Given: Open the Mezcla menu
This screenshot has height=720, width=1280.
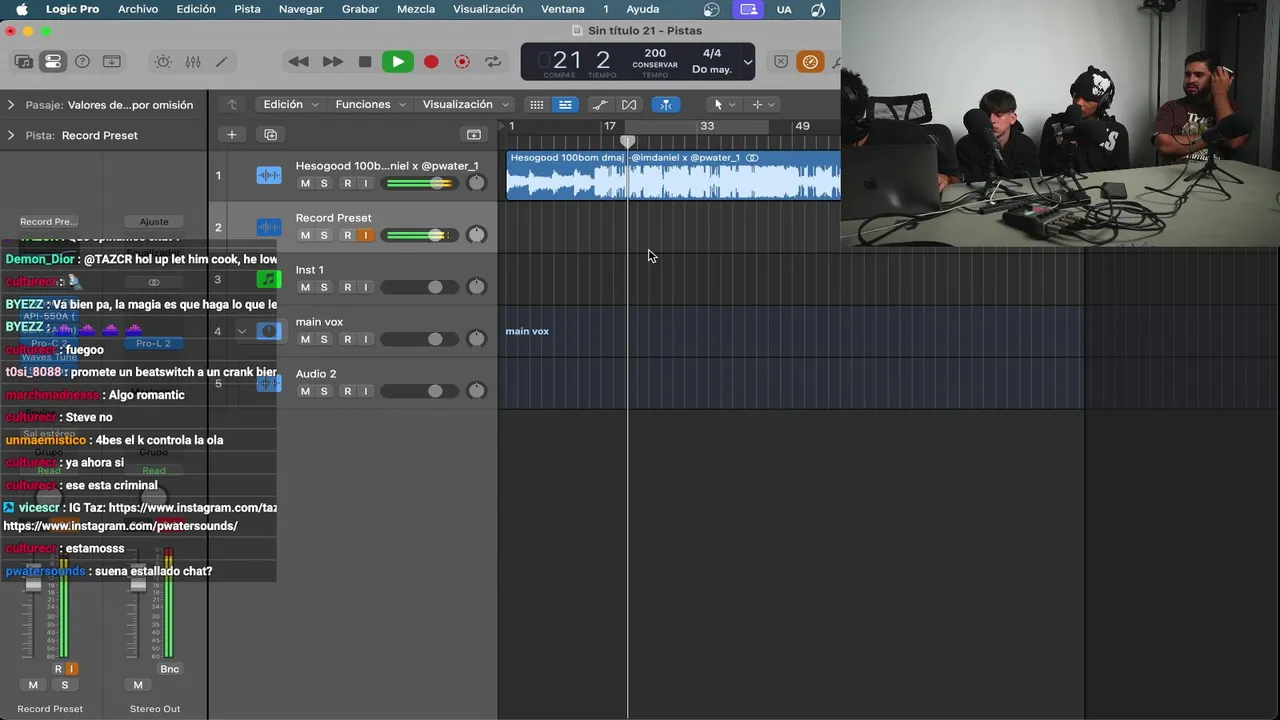Looking at the screenshot, I should click(416, 9).
